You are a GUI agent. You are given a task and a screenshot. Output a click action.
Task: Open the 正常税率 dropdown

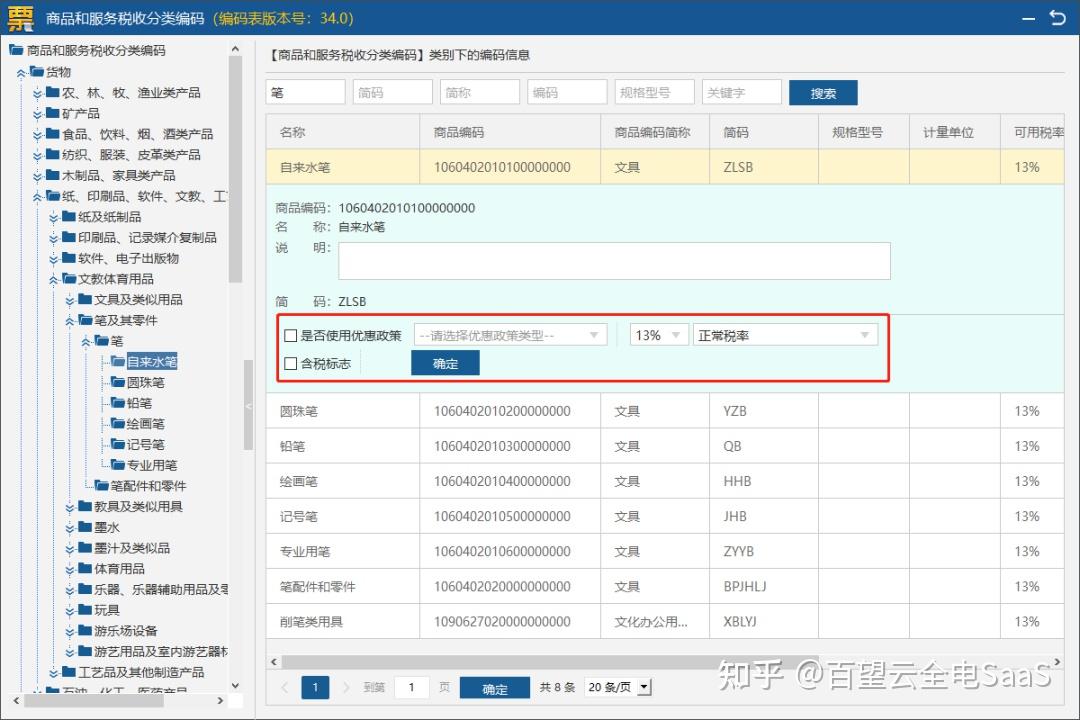click(x=785, y=335)
